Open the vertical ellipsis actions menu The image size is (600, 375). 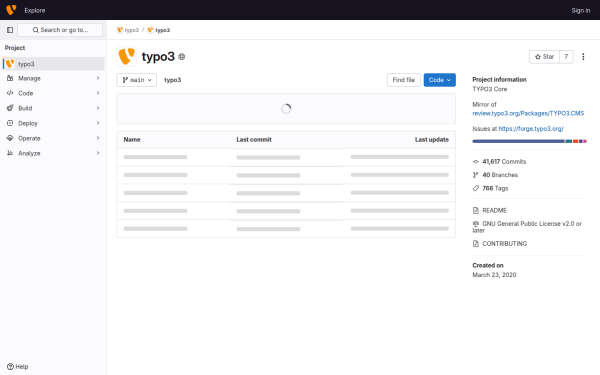pos(583,57)
